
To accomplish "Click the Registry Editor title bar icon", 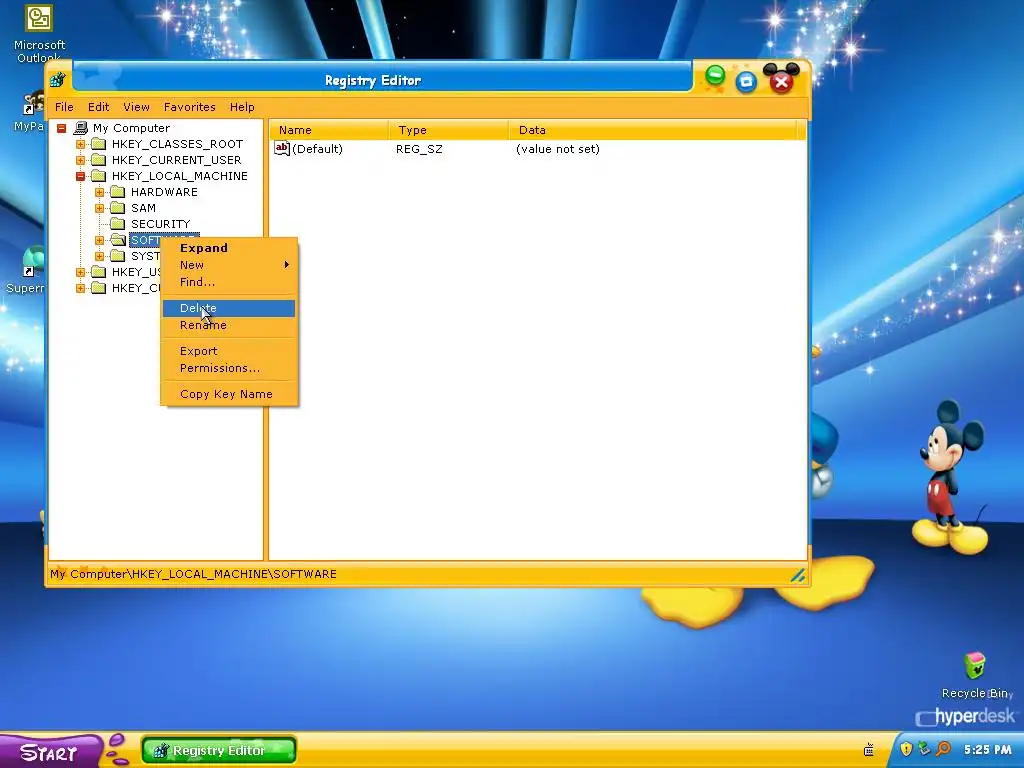I will (58, 80).
